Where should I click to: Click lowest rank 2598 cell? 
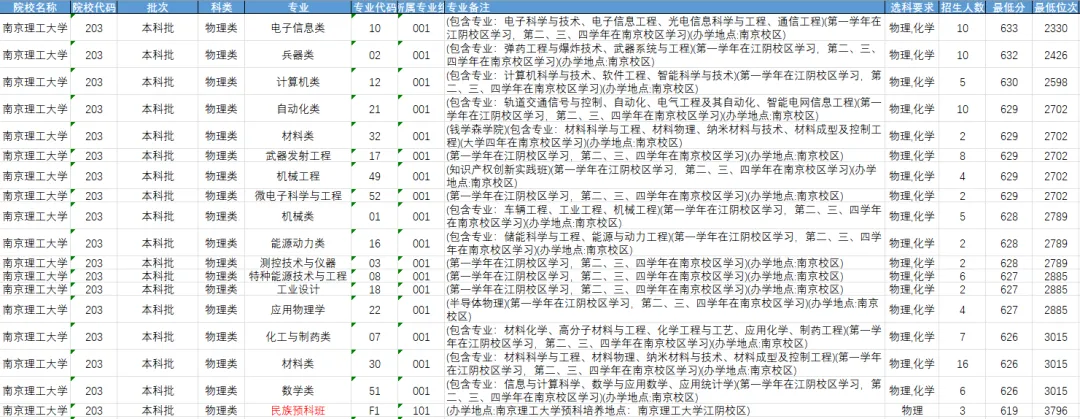pyautogui.click(x=1056, y=82)
